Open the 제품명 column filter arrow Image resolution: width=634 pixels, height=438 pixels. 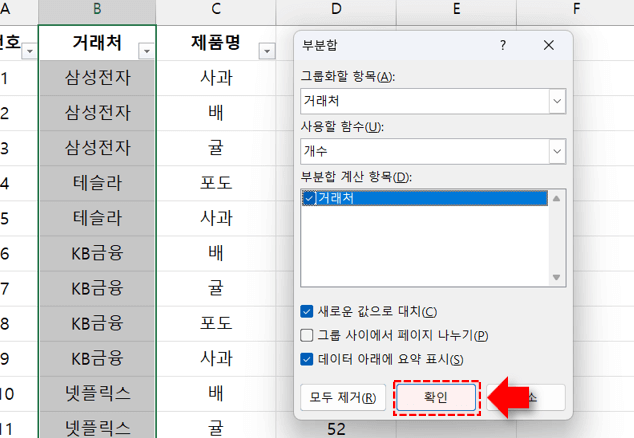(x=266, y=51)
